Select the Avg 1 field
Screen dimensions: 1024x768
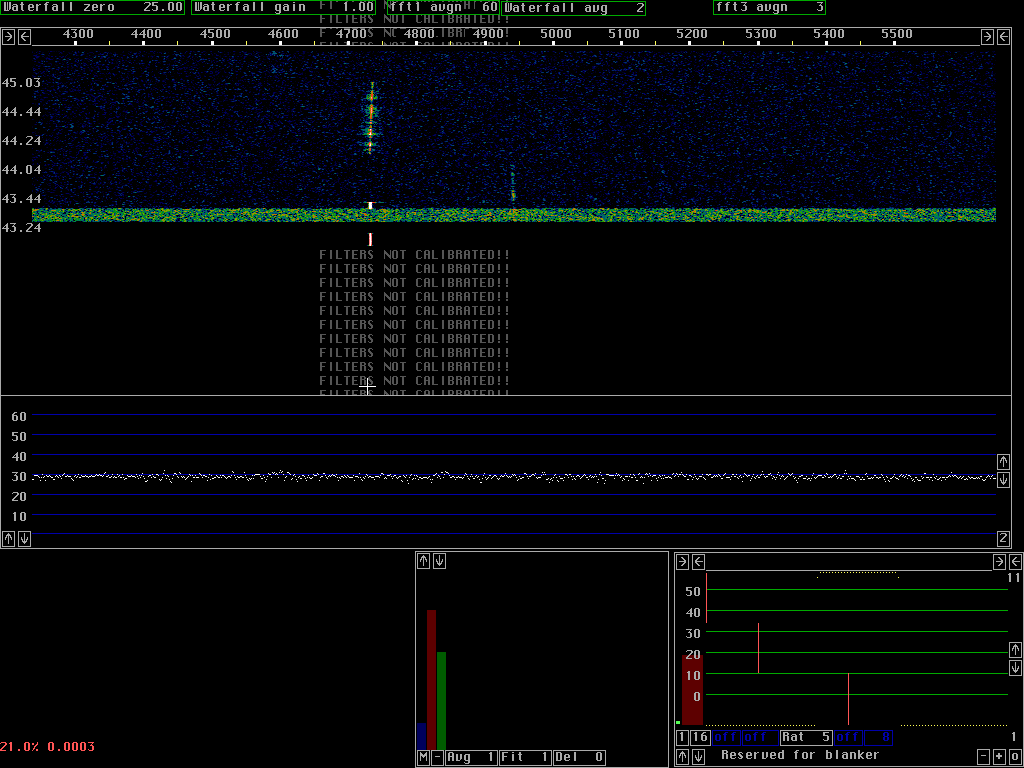pos(471,758)
